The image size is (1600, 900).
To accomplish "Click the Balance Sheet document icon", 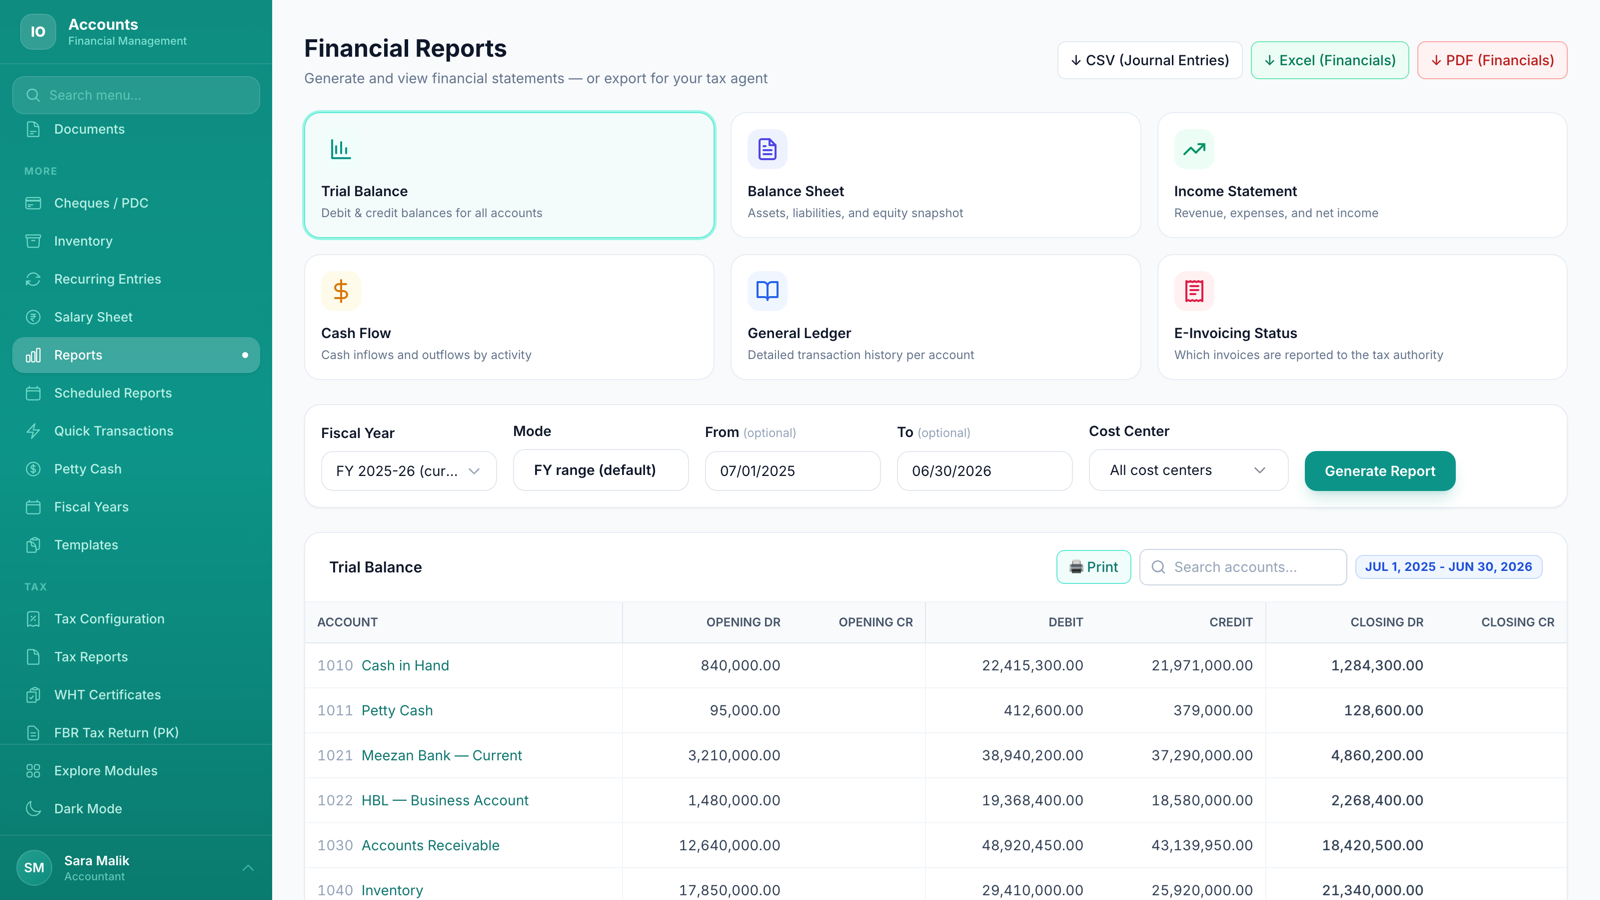I will [767, 149].
